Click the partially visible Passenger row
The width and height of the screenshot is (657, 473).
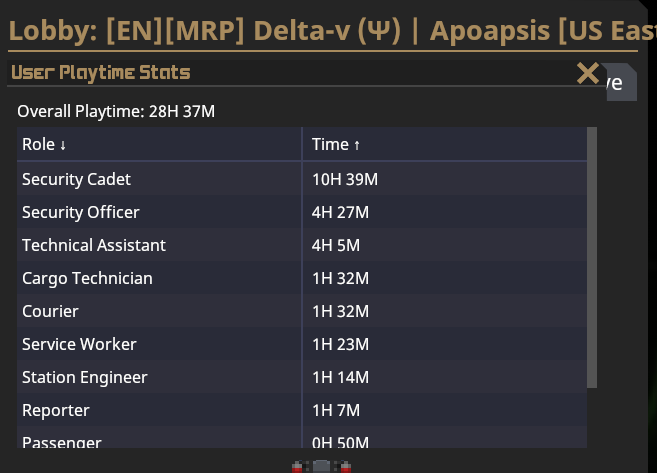tap(302, 437)
